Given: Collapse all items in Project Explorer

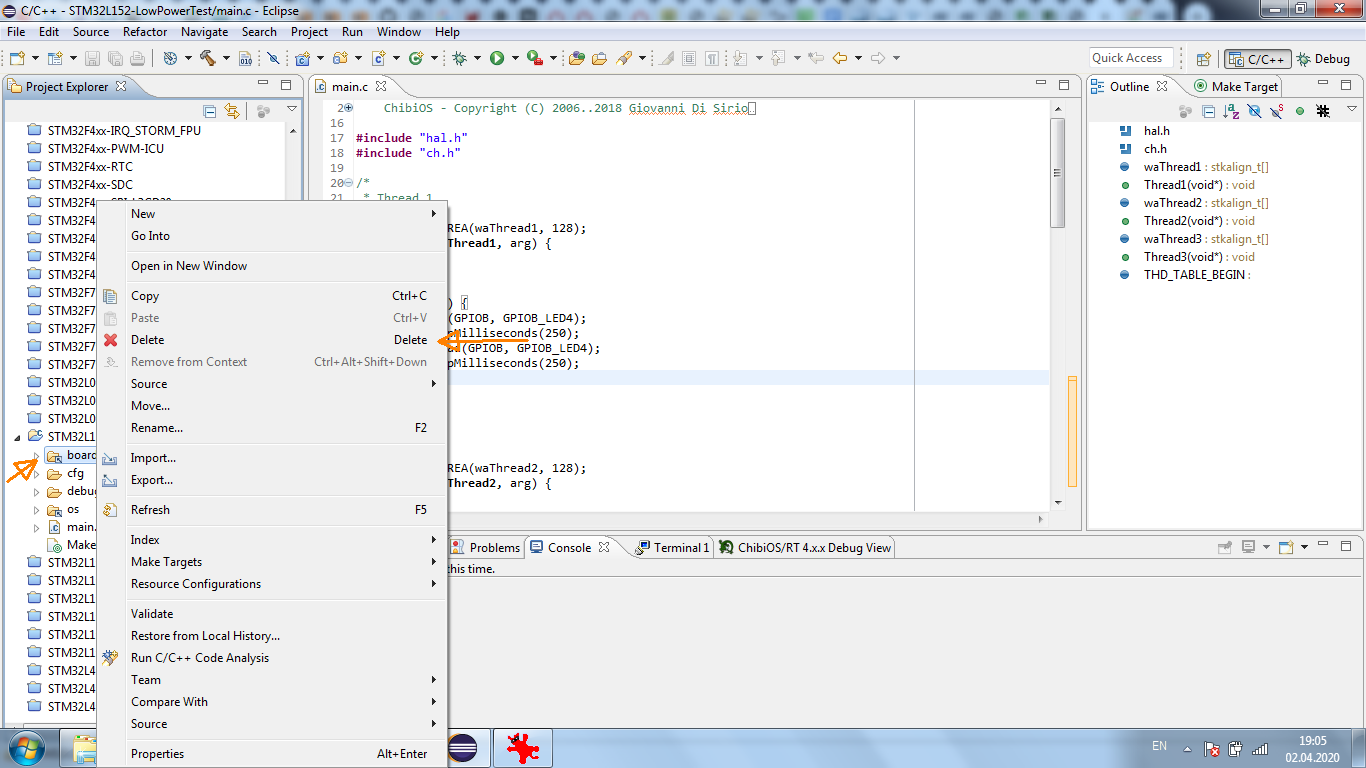Looking at the screenshot, I should click(210, 111).
